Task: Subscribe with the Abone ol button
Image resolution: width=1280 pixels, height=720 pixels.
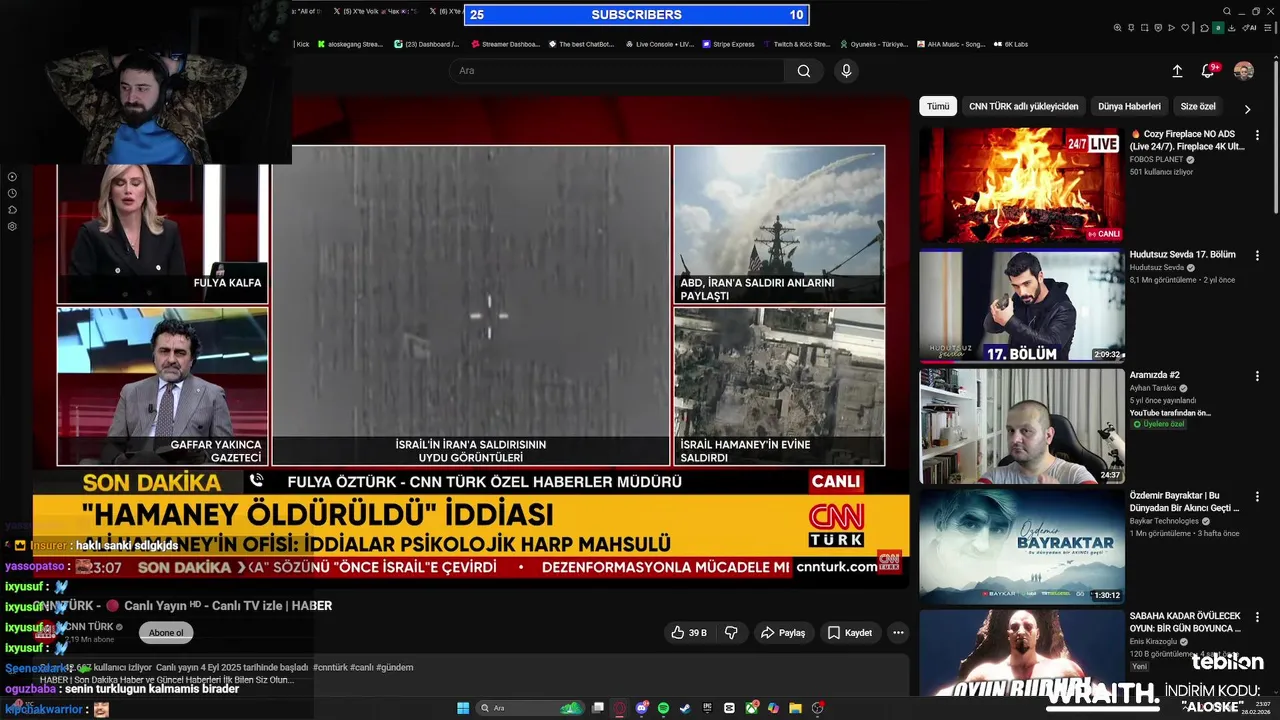Action: (x=166, y=633)
